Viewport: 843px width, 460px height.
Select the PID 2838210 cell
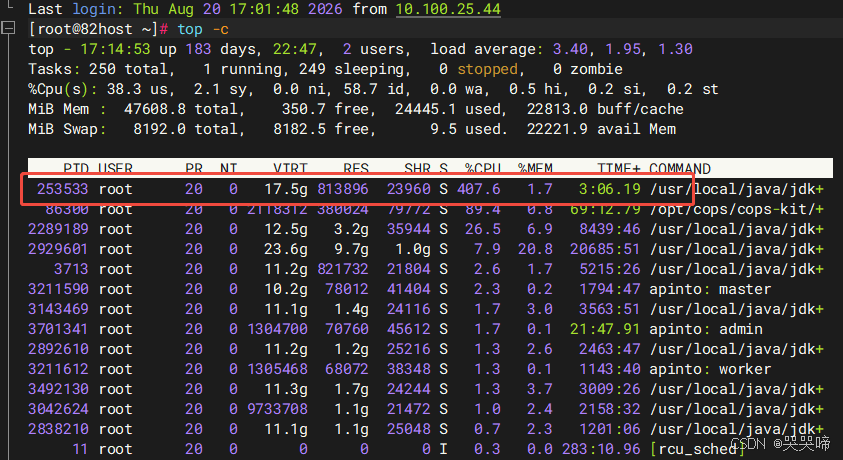tap(58, 429)
